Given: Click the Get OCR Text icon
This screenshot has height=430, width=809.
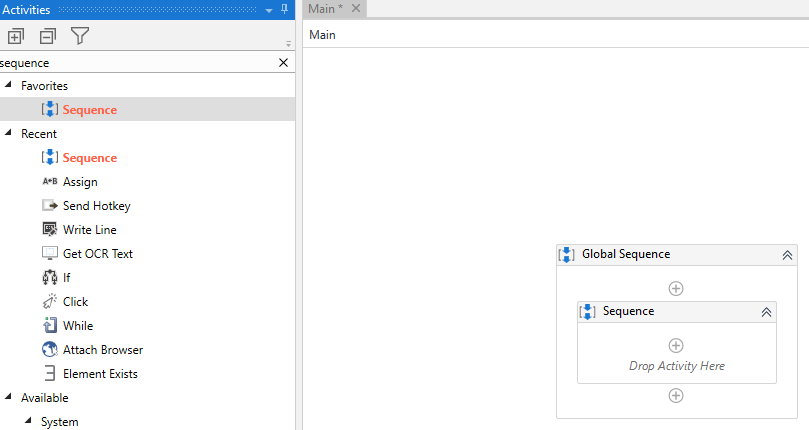Looking at the screenshot, I should 50,253.
